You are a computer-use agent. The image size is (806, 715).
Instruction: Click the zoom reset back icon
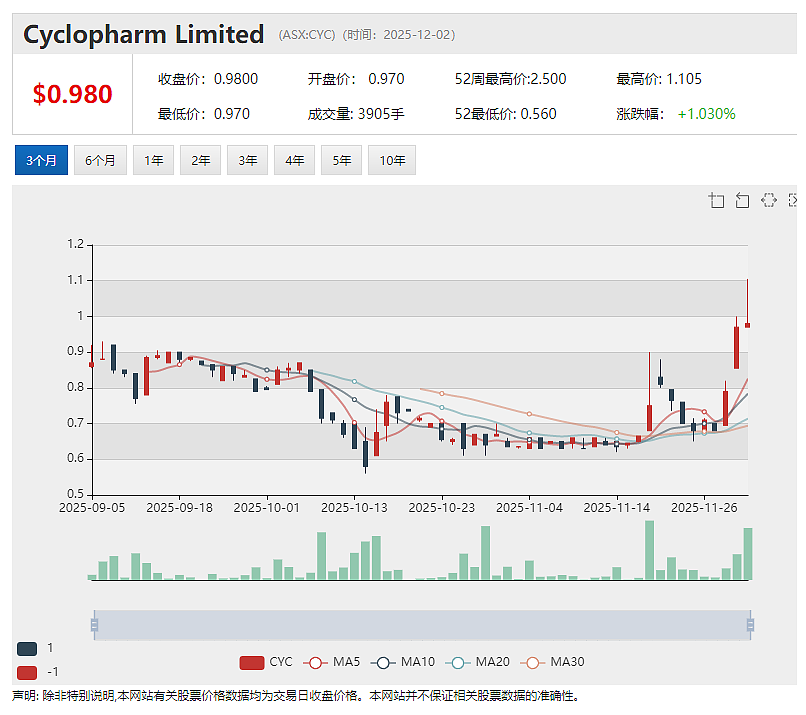pos(742,200)
